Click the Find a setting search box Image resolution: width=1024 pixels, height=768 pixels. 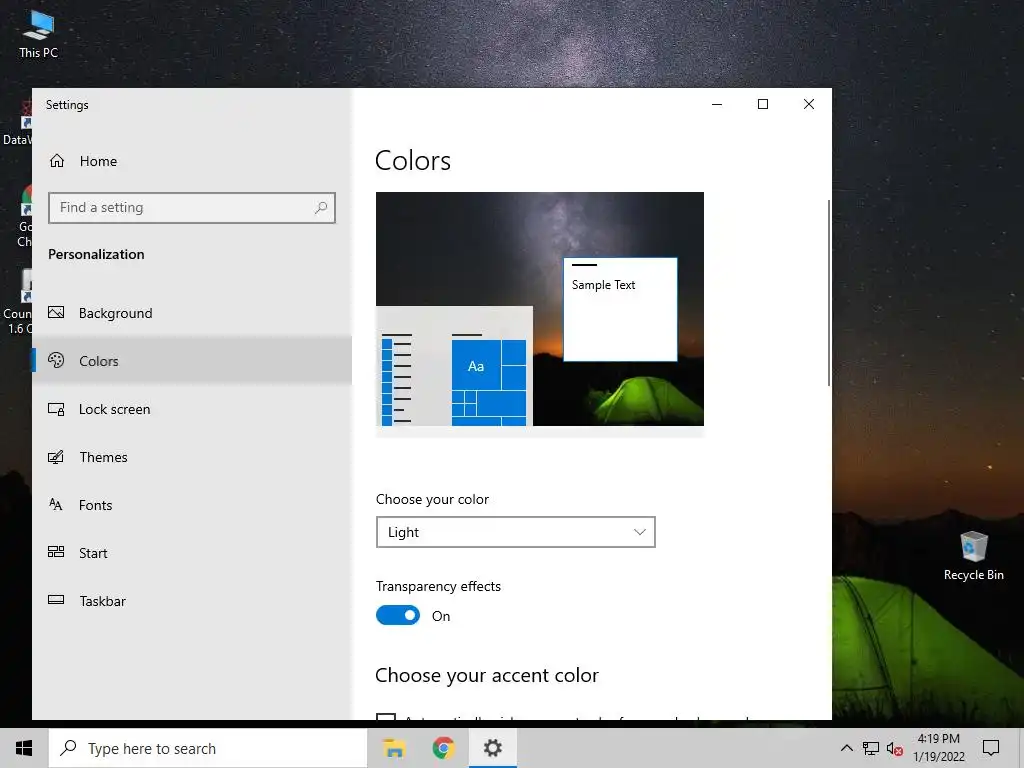click(192, 208)
